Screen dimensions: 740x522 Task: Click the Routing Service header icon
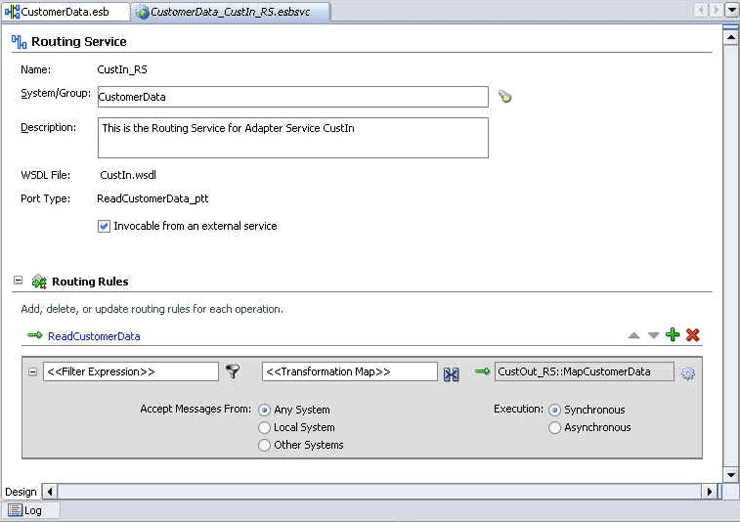pos(19,42)
